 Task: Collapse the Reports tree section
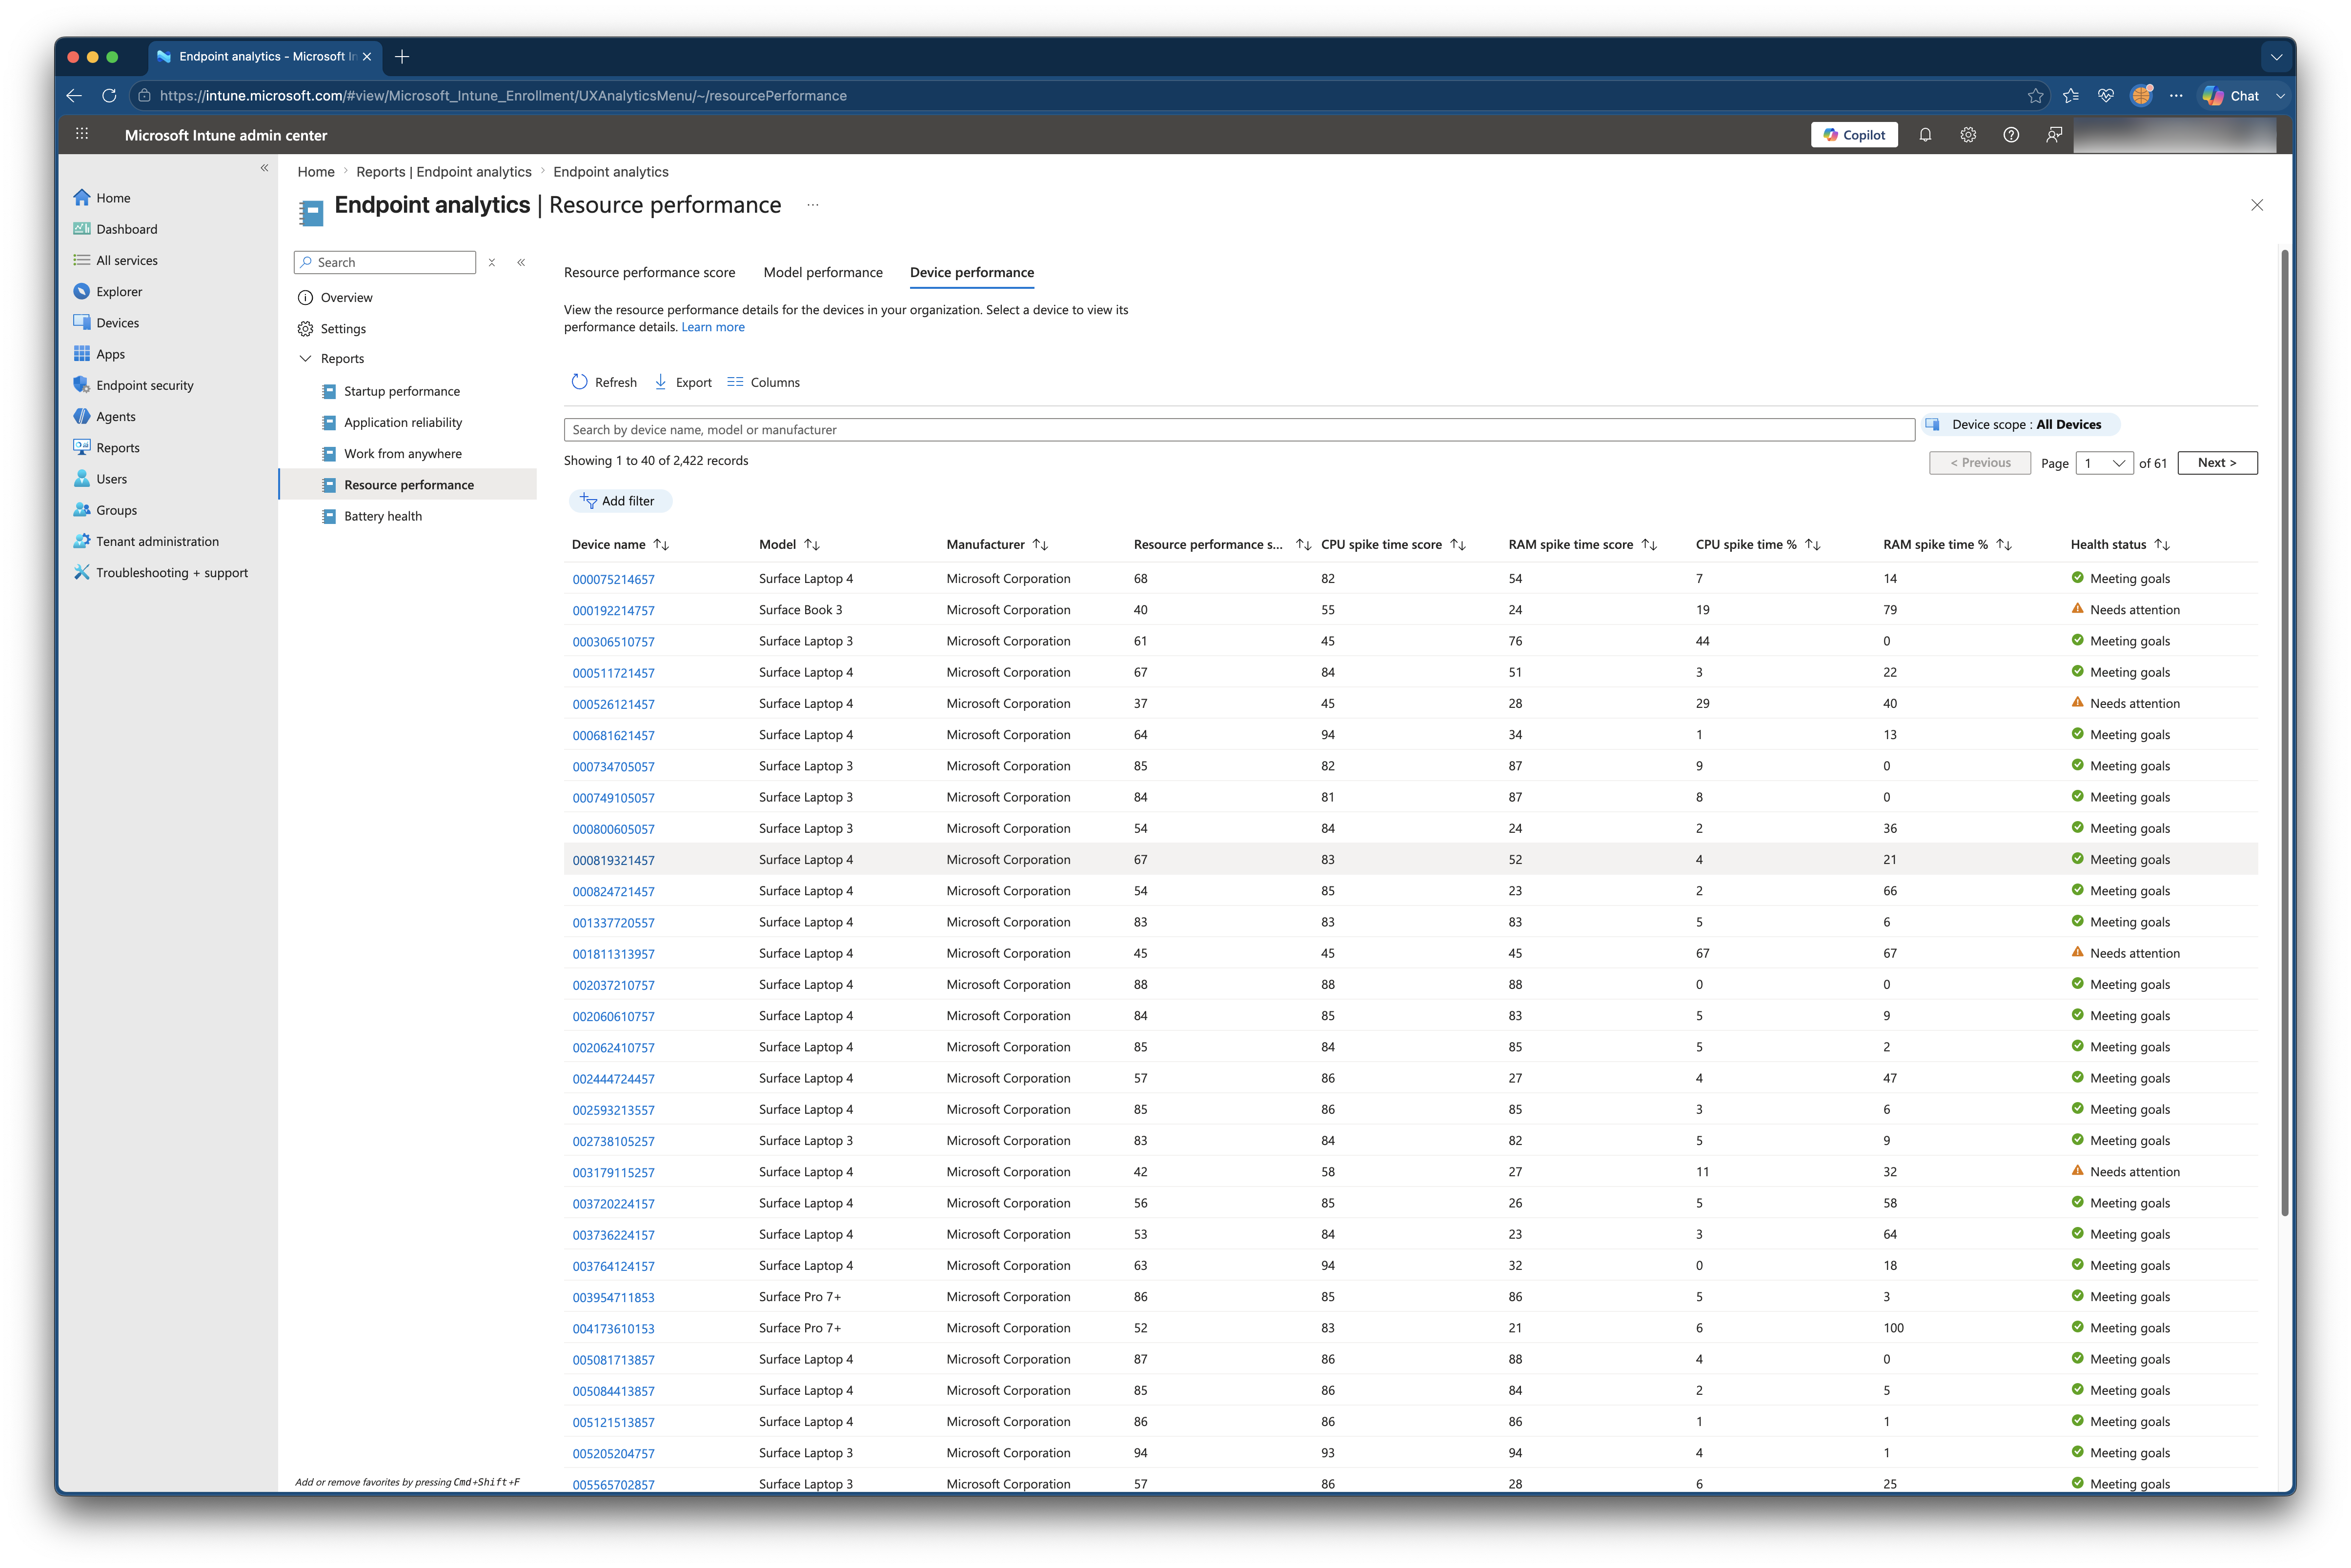[x=305, y=358]
